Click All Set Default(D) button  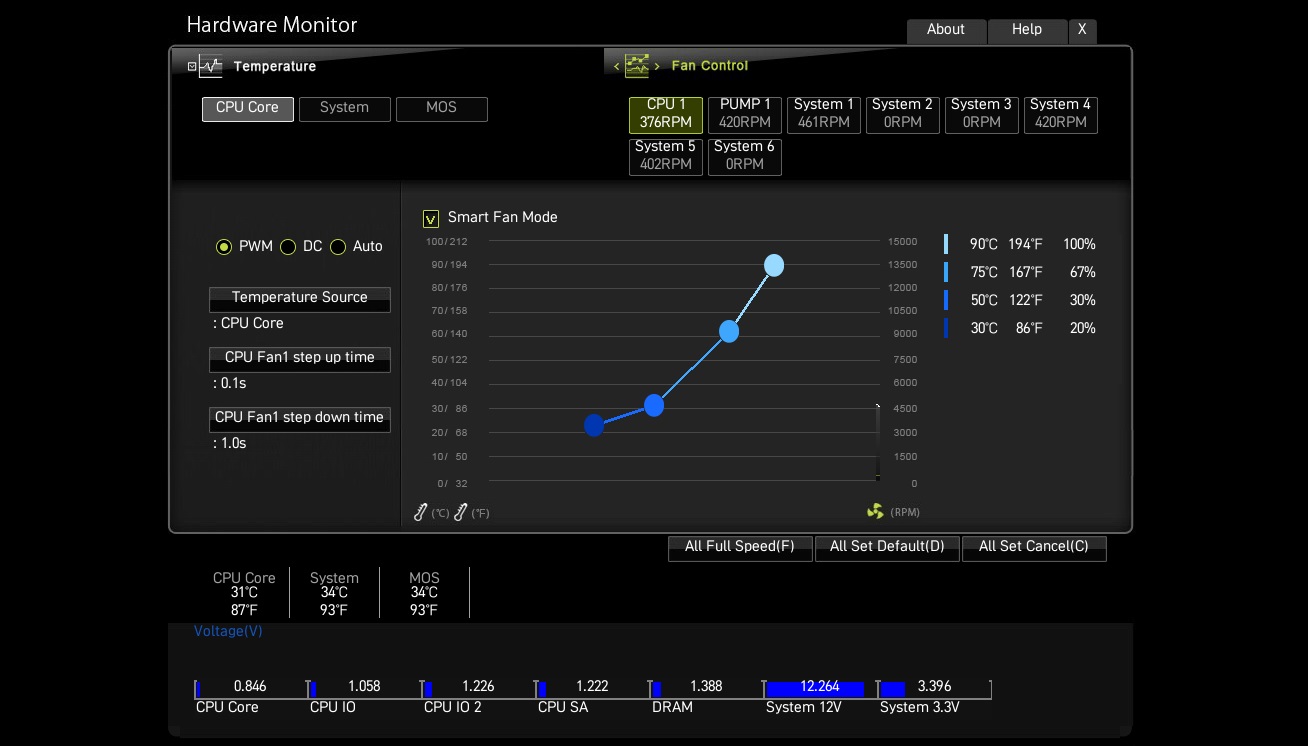(887, 548)
